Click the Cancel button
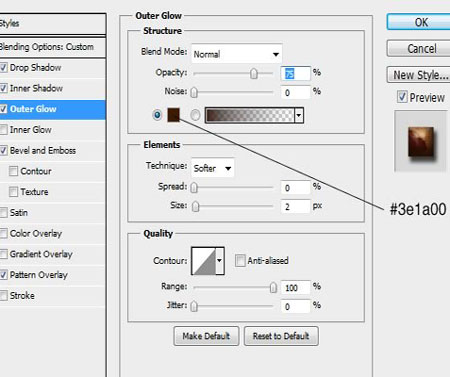Viewport: 450px width, 377px height. coord(419,49)
